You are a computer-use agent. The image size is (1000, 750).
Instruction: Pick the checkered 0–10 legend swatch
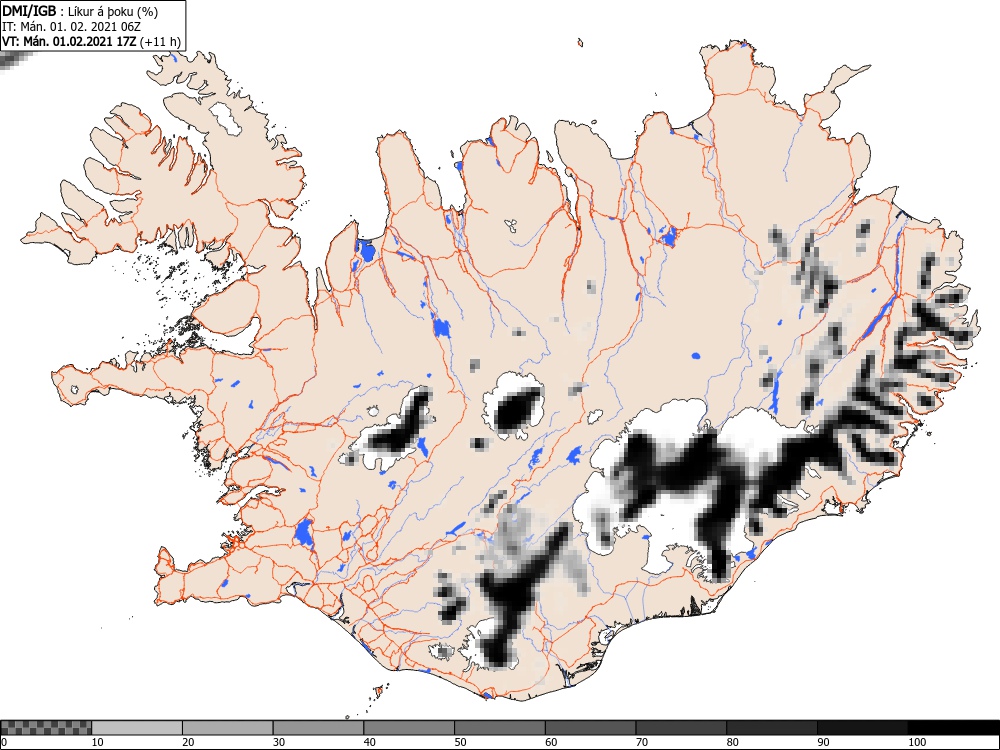(46, 728)
